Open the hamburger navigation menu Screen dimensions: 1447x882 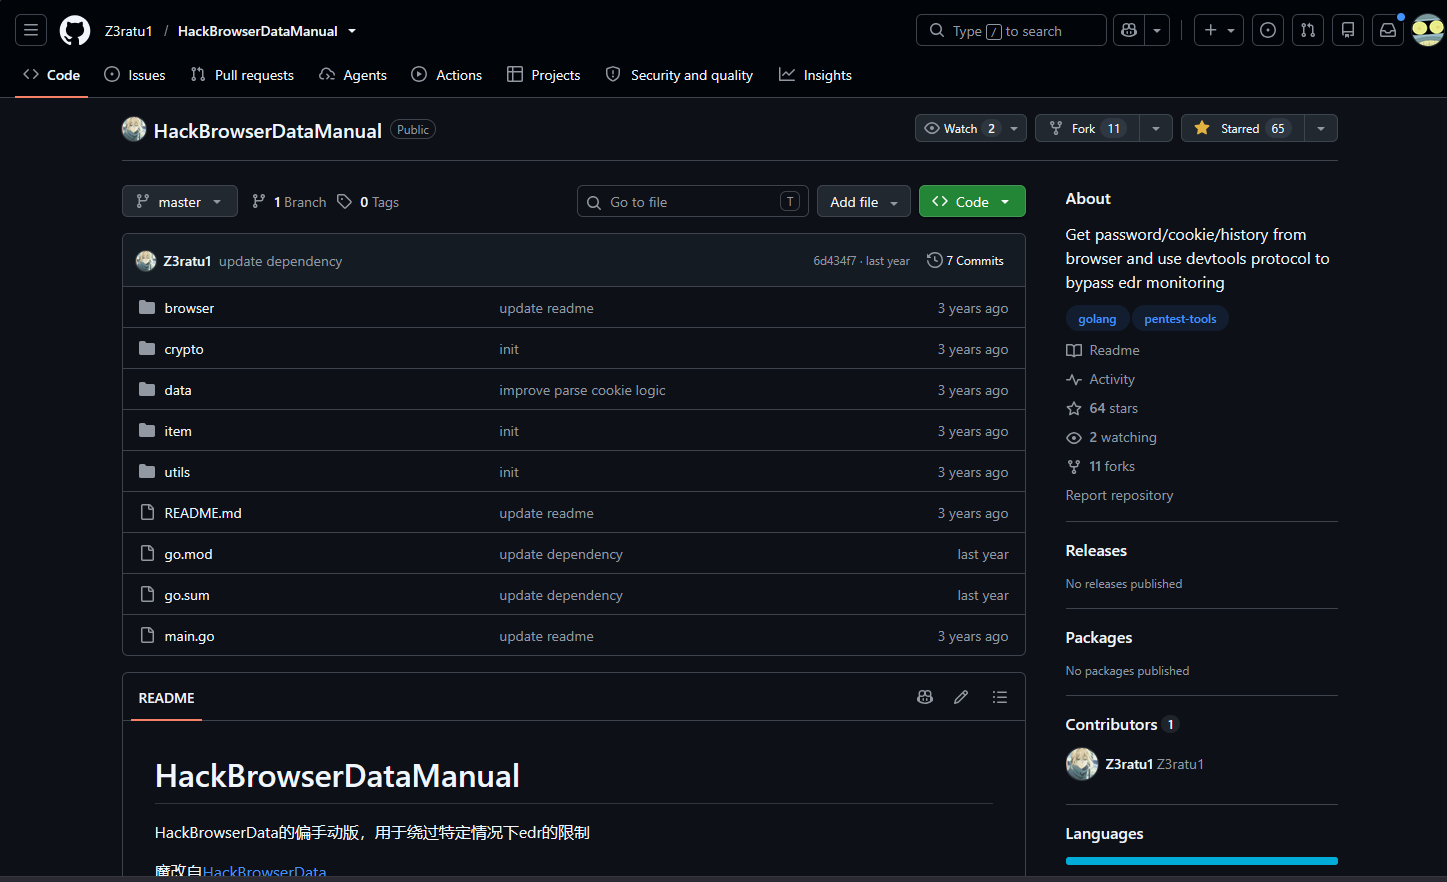pos(31,31)
